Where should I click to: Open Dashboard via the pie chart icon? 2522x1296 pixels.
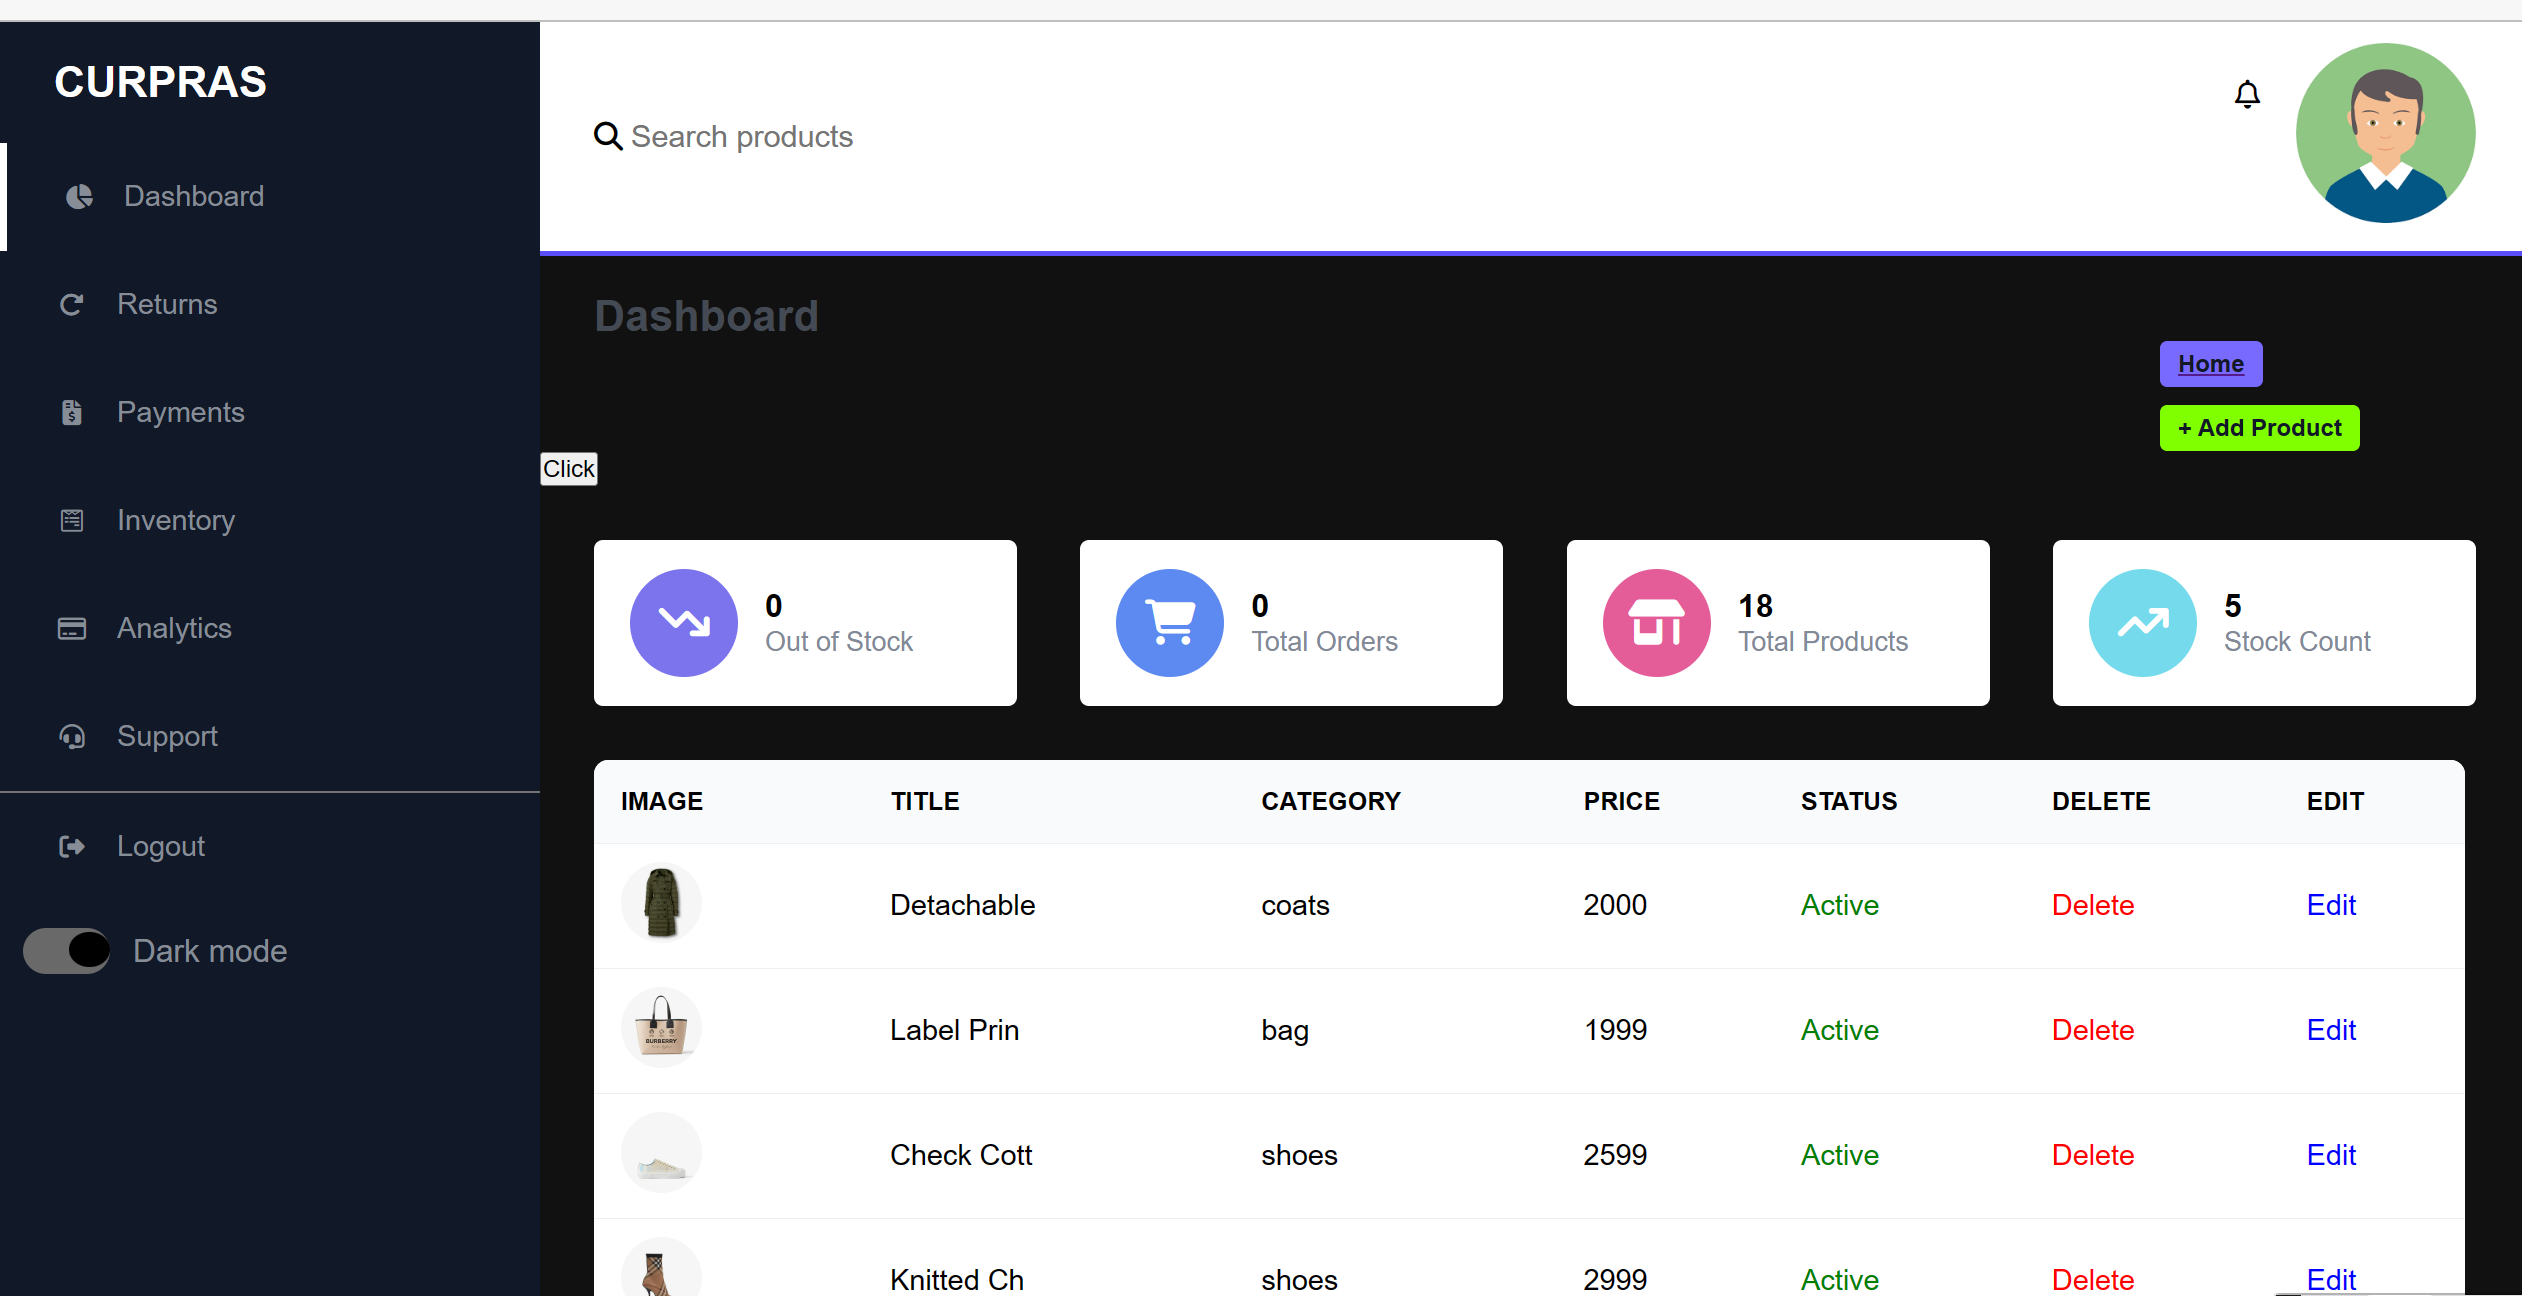pyautogui.click(x=78, y=196)
